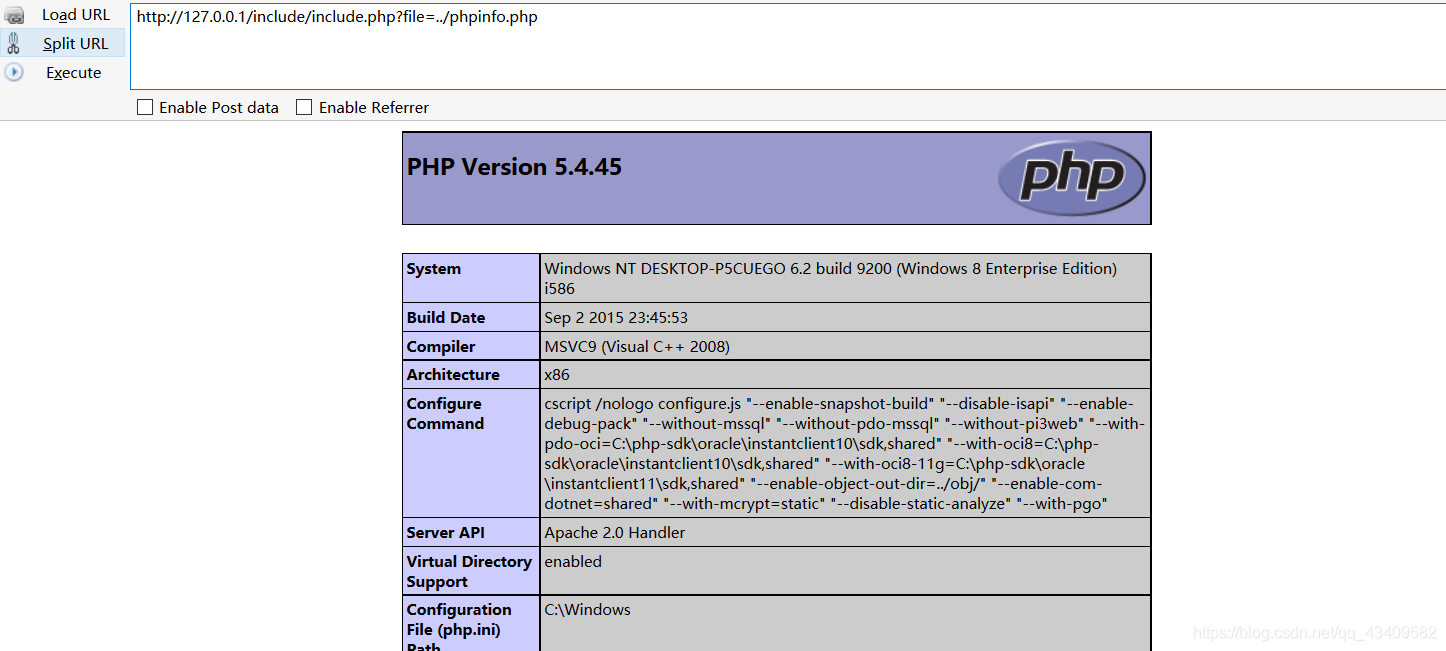Click the MSVC9 (Visual C++ 2008) value
This screenshot has width=1446, height=651.
point(637,347)
